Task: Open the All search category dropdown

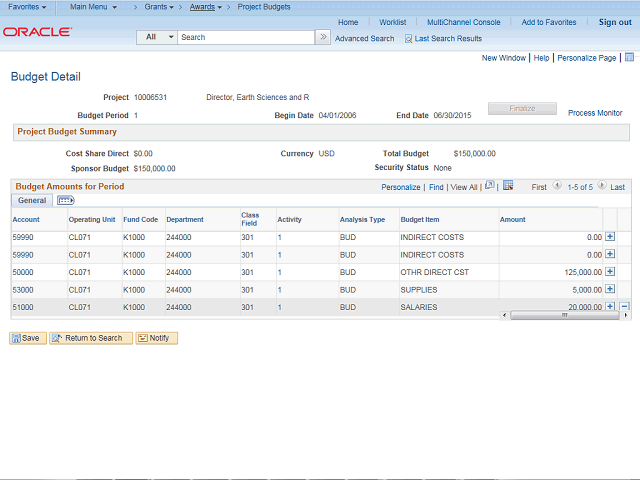Action: pos(157,37)
